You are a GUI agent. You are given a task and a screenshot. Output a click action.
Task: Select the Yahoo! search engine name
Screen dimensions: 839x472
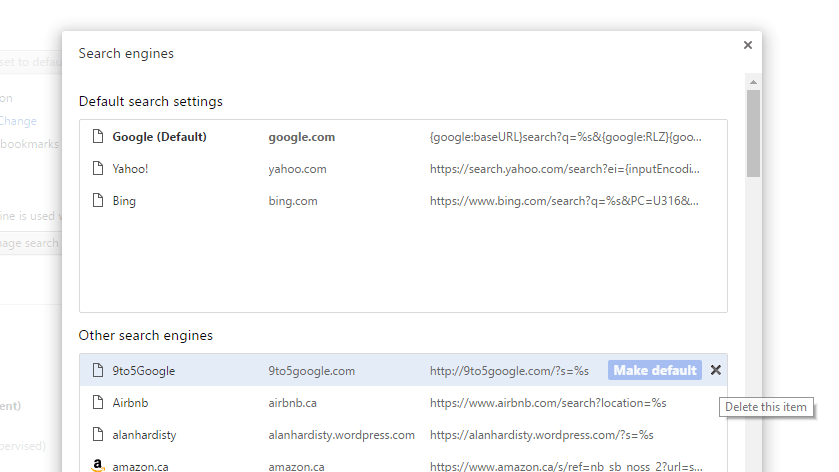tap(130, 169)
